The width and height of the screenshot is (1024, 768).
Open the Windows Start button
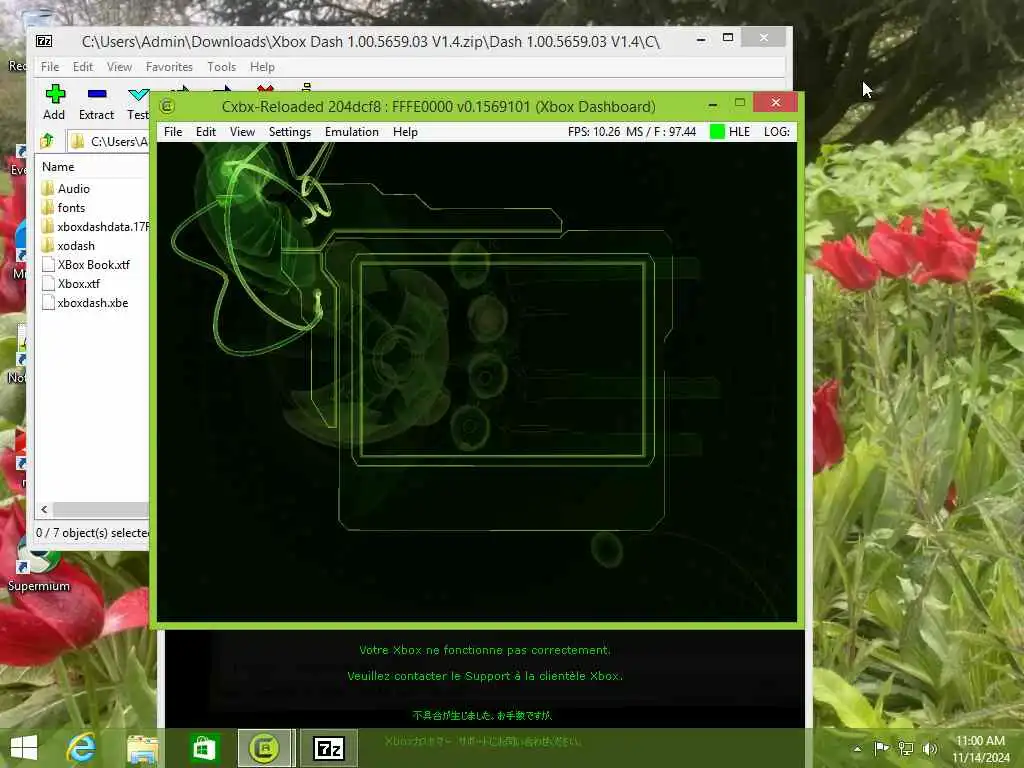point(24,748)
